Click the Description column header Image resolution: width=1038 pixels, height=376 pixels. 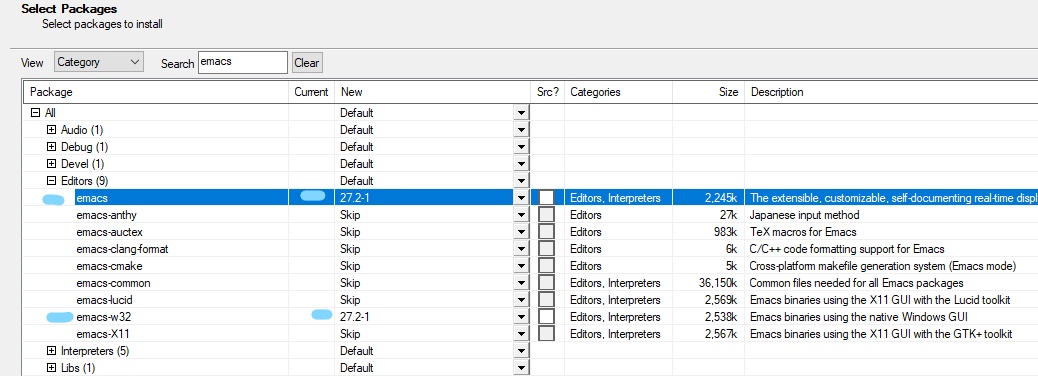tap(891, 92)
